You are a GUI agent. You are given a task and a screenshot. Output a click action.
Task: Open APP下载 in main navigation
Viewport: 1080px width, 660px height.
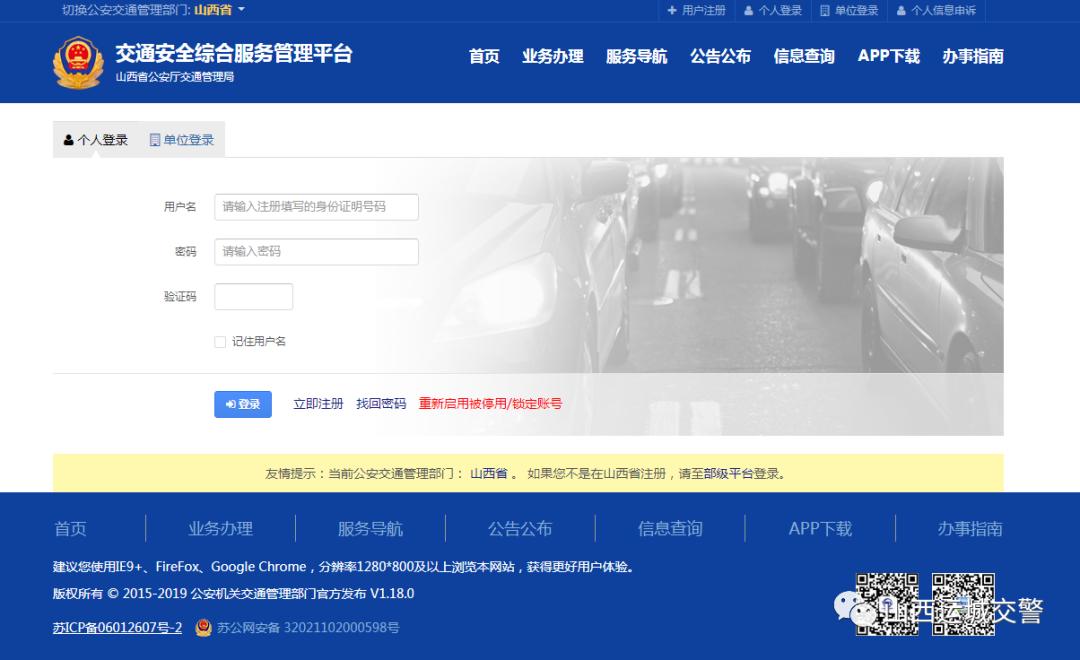889,56
